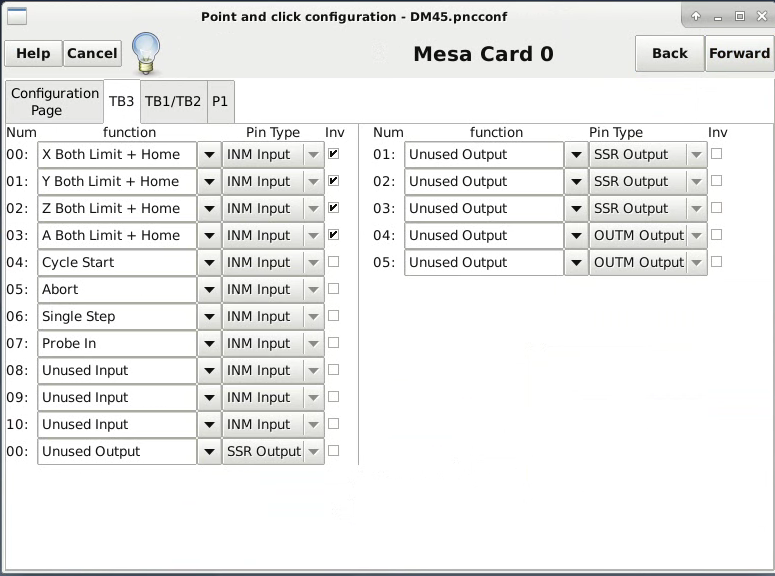Toggle Inv checkbox for Single Step
The image size is (775, 576).
[334, 316]
